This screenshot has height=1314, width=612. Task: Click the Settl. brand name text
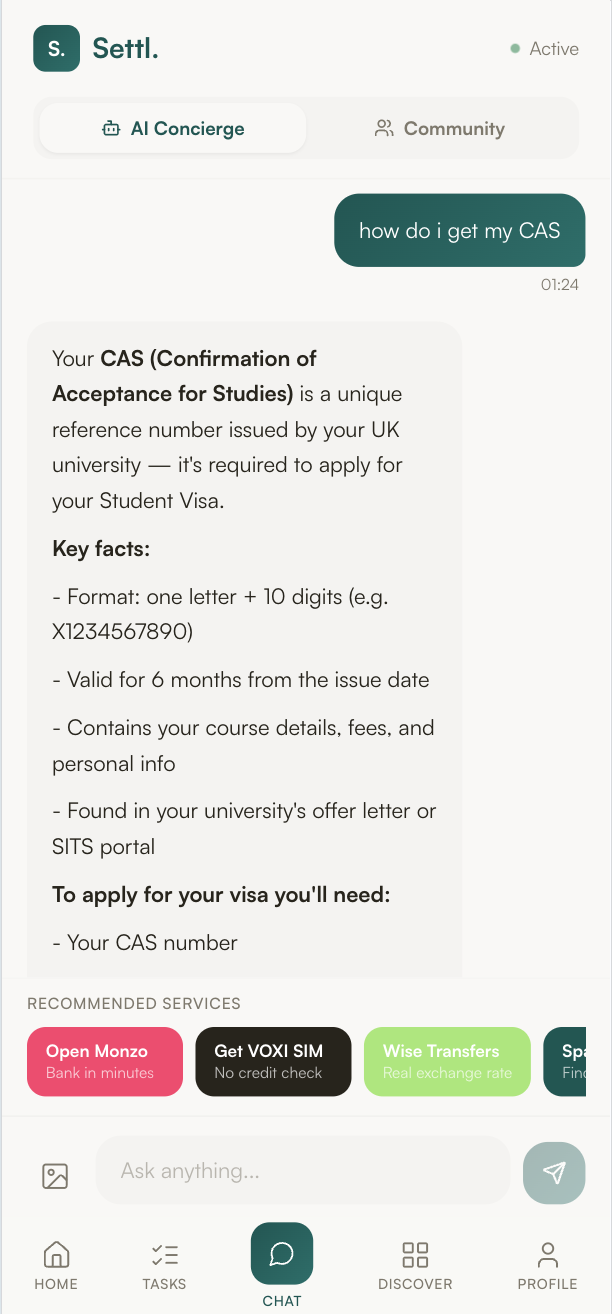pos(126,48)
